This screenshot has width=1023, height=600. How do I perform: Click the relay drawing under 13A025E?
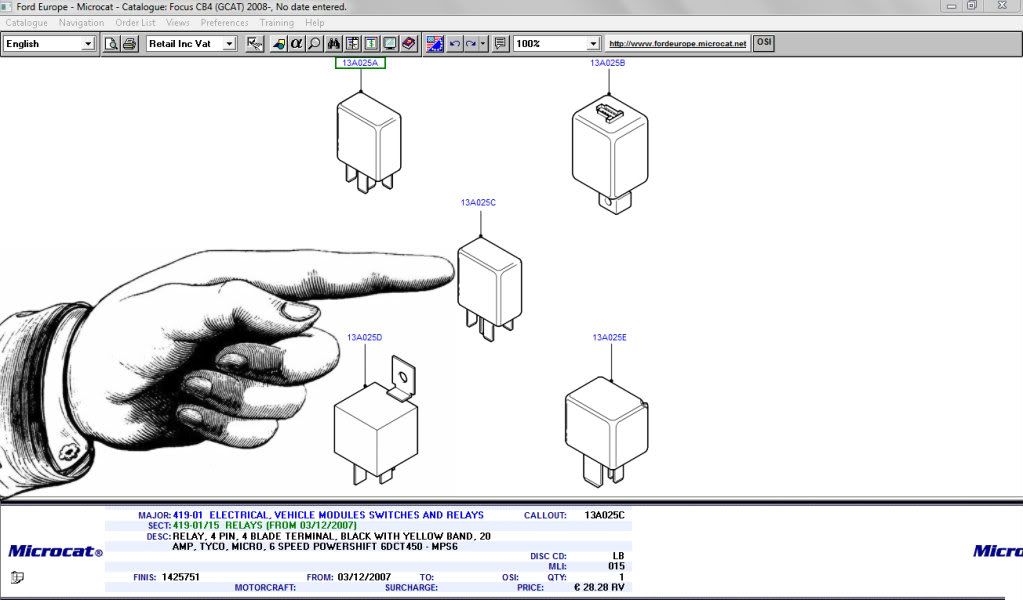(x=607, y=432)
